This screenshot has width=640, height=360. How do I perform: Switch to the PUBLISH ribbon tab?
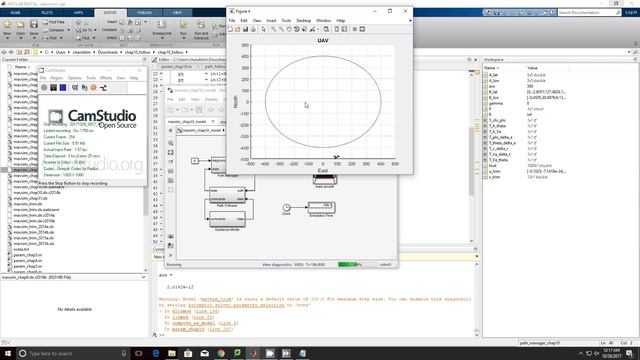(144, 13)
